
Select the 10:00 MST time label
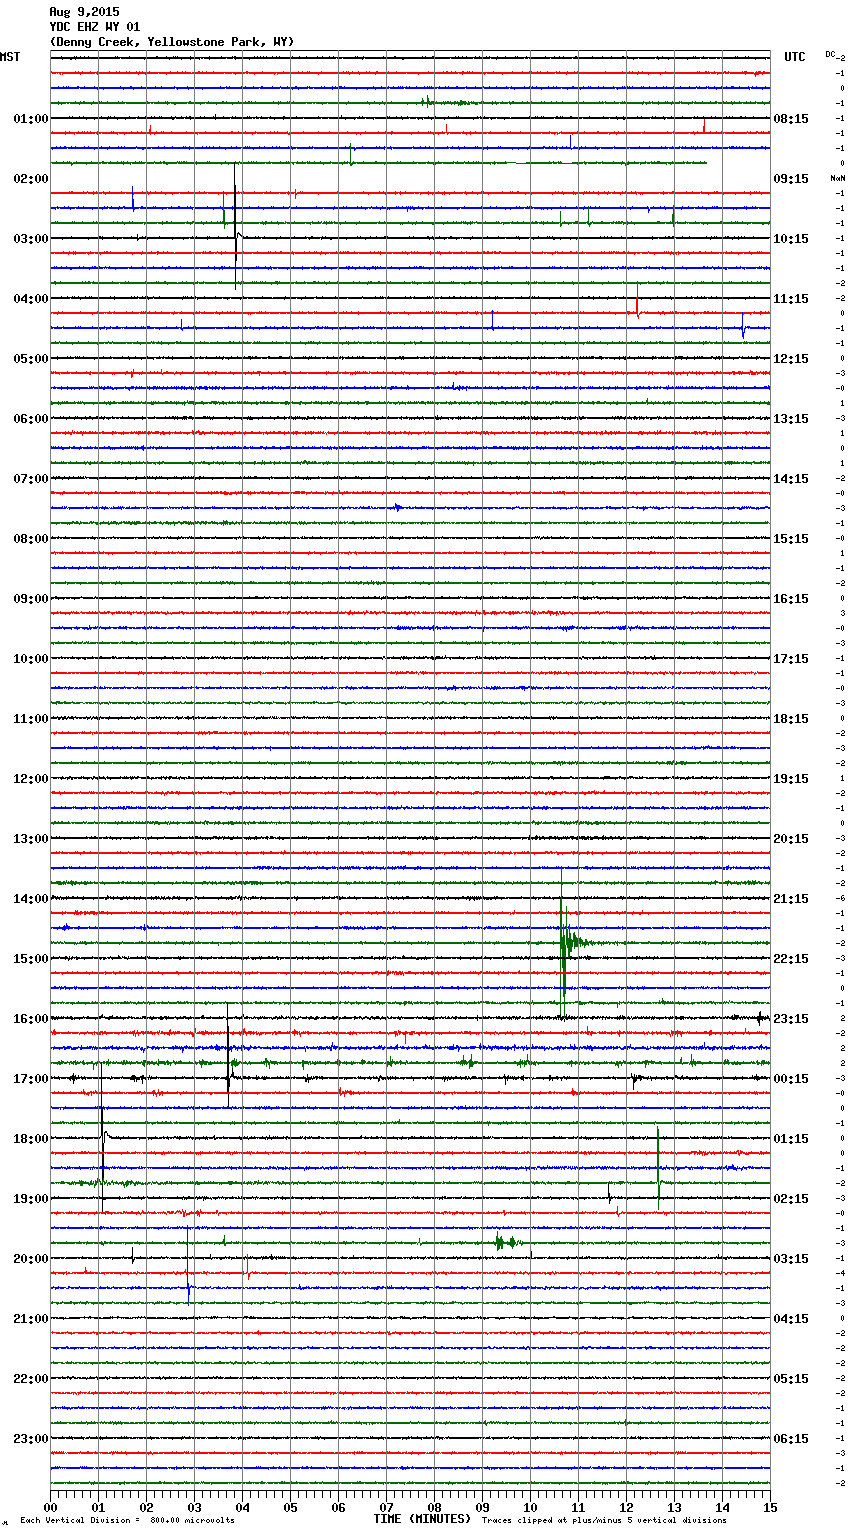pyautogui.click(x=31, y=659)
